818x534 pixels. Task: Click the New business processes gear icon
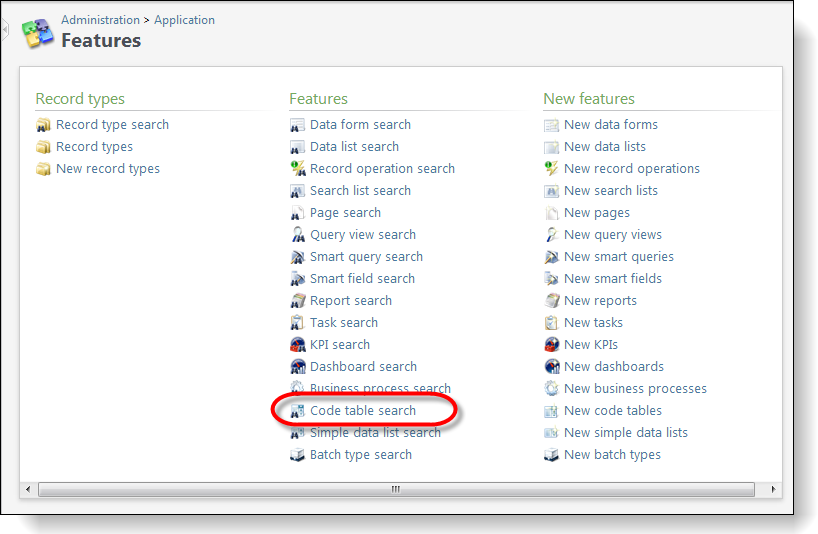[551, 389]
